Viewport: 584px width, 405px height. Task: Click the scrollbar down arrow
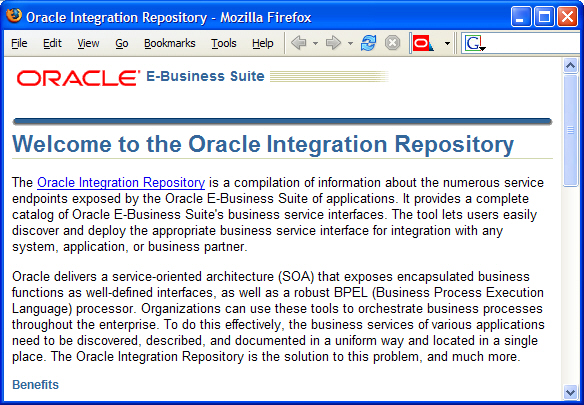pyautogui.click(x=570, y=392)
